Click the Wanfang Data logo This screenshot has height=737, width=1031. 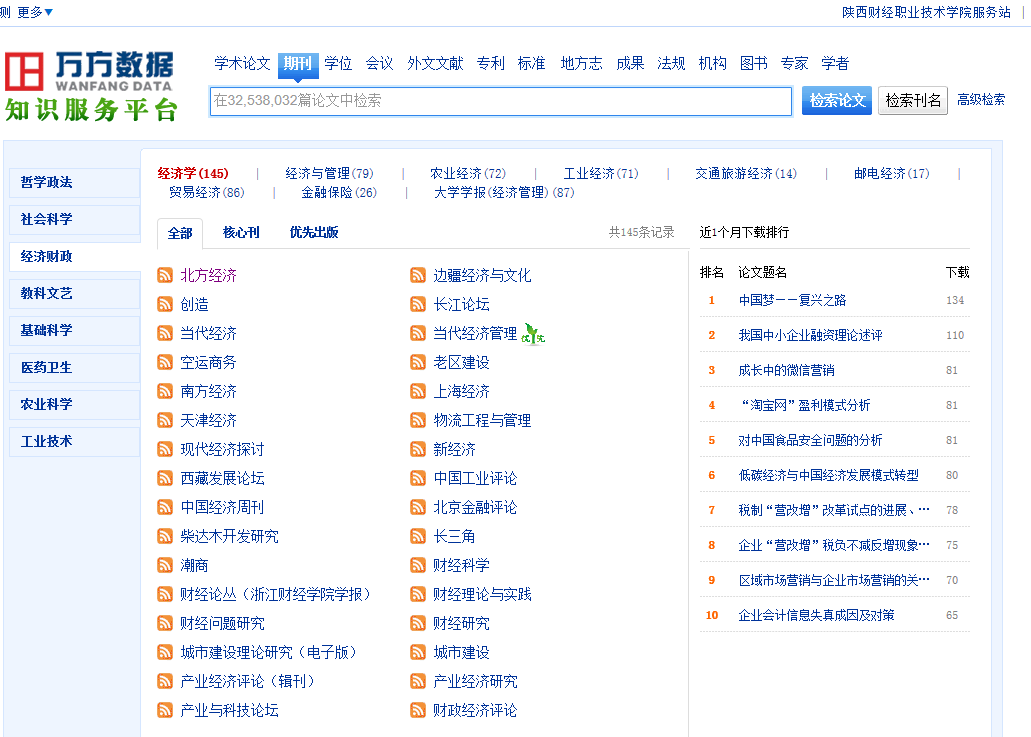click(90, 86)
